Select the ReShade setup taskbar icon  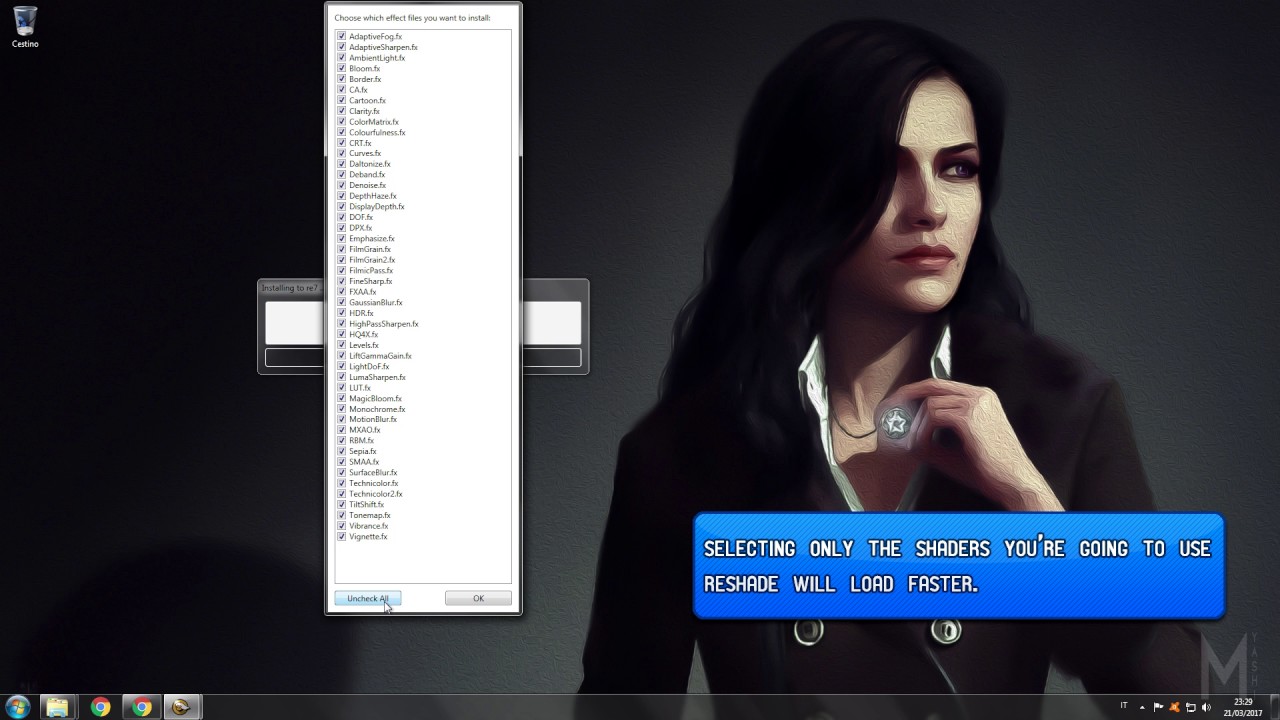click(x=182, y=707)
